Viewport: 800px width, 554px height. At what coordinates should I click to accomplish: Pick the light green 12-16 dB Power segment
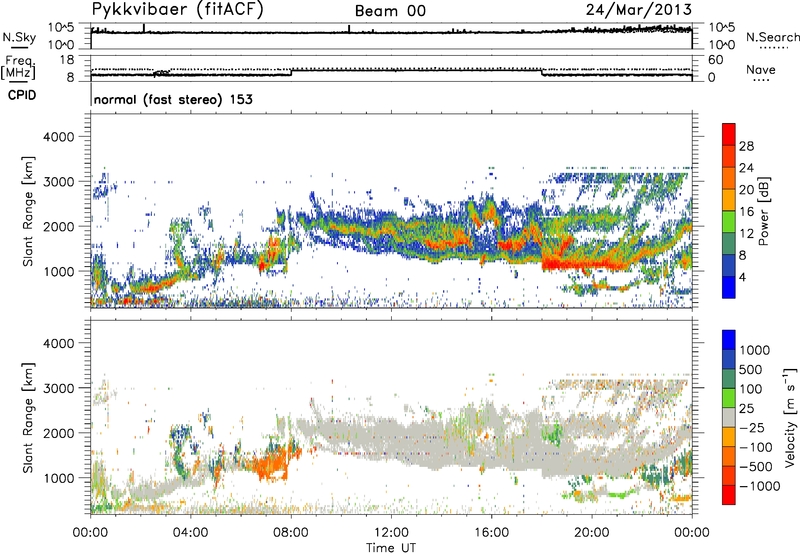tap(729, 221)
